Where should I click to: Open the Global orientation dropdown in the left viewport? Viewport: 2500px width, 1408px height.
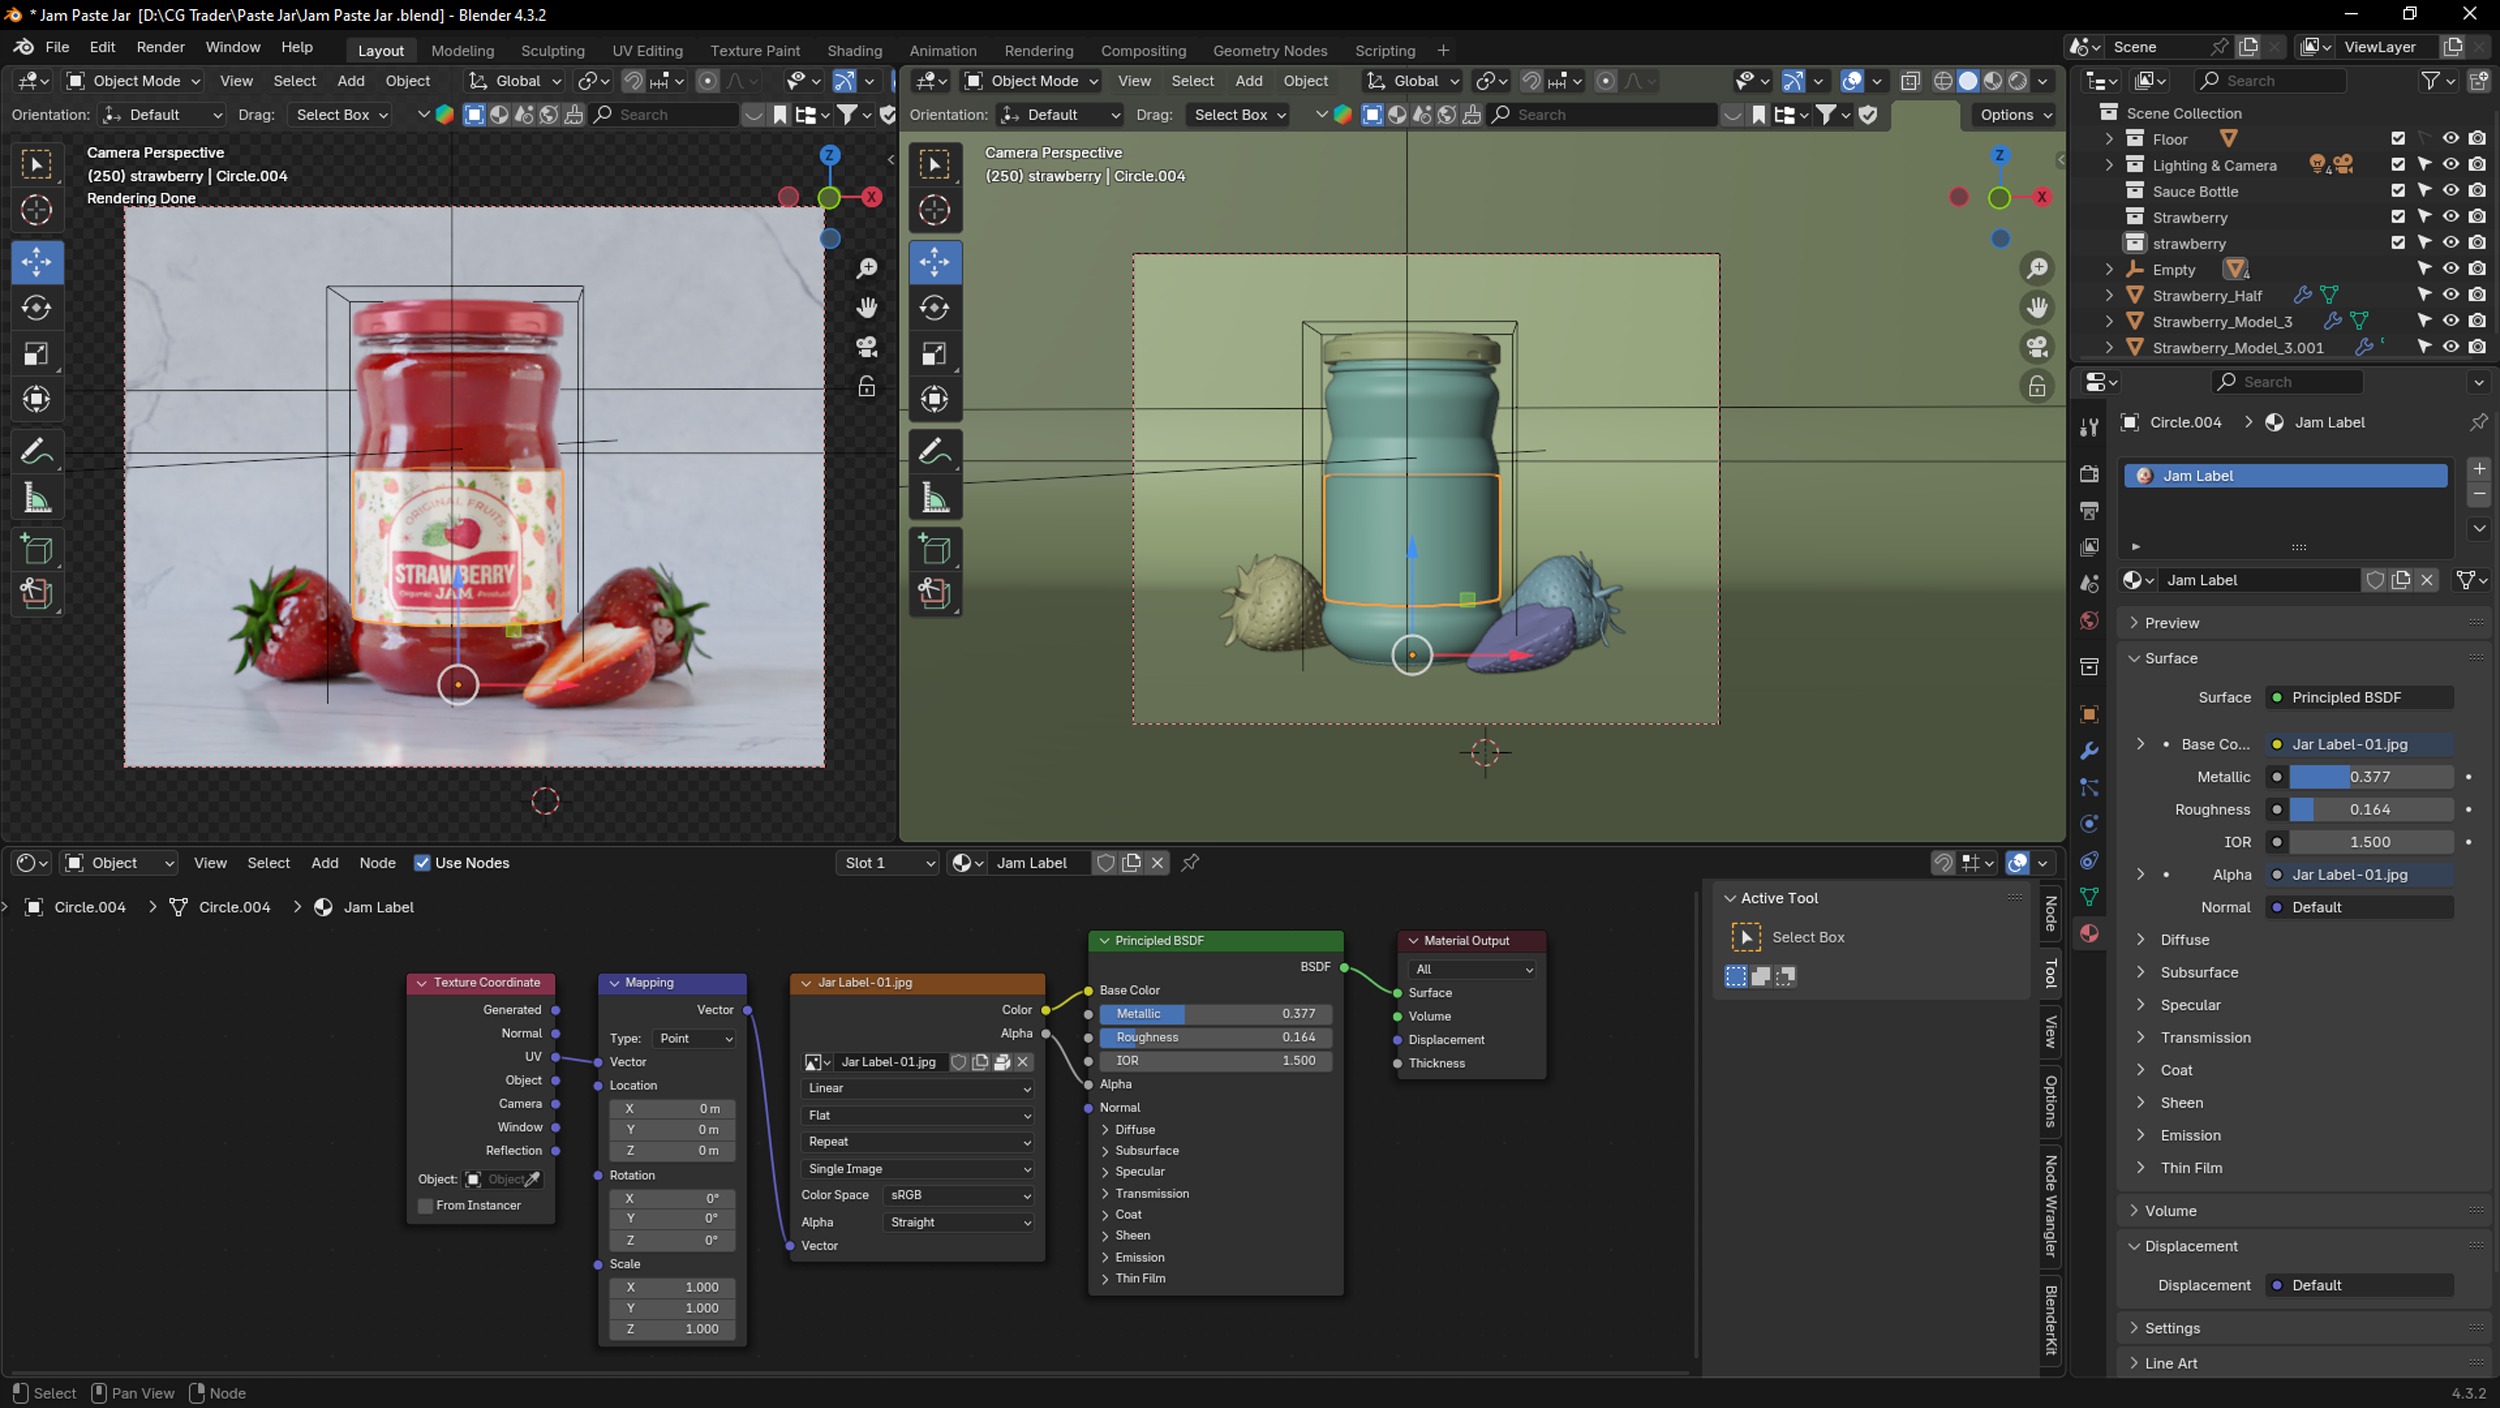point(516,81)
